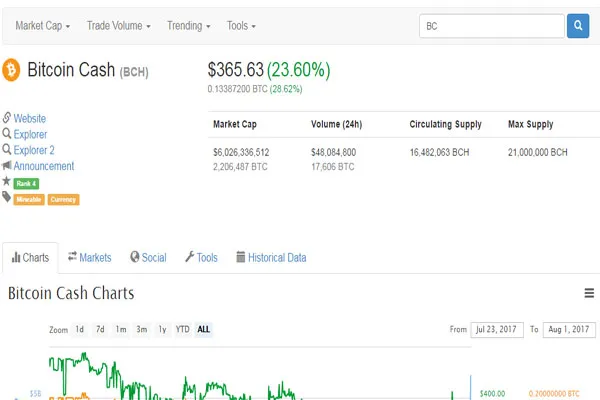The width and height of the screenshot is (600, 400).
Task: Visit the Website link
Action: coord(30,118)
